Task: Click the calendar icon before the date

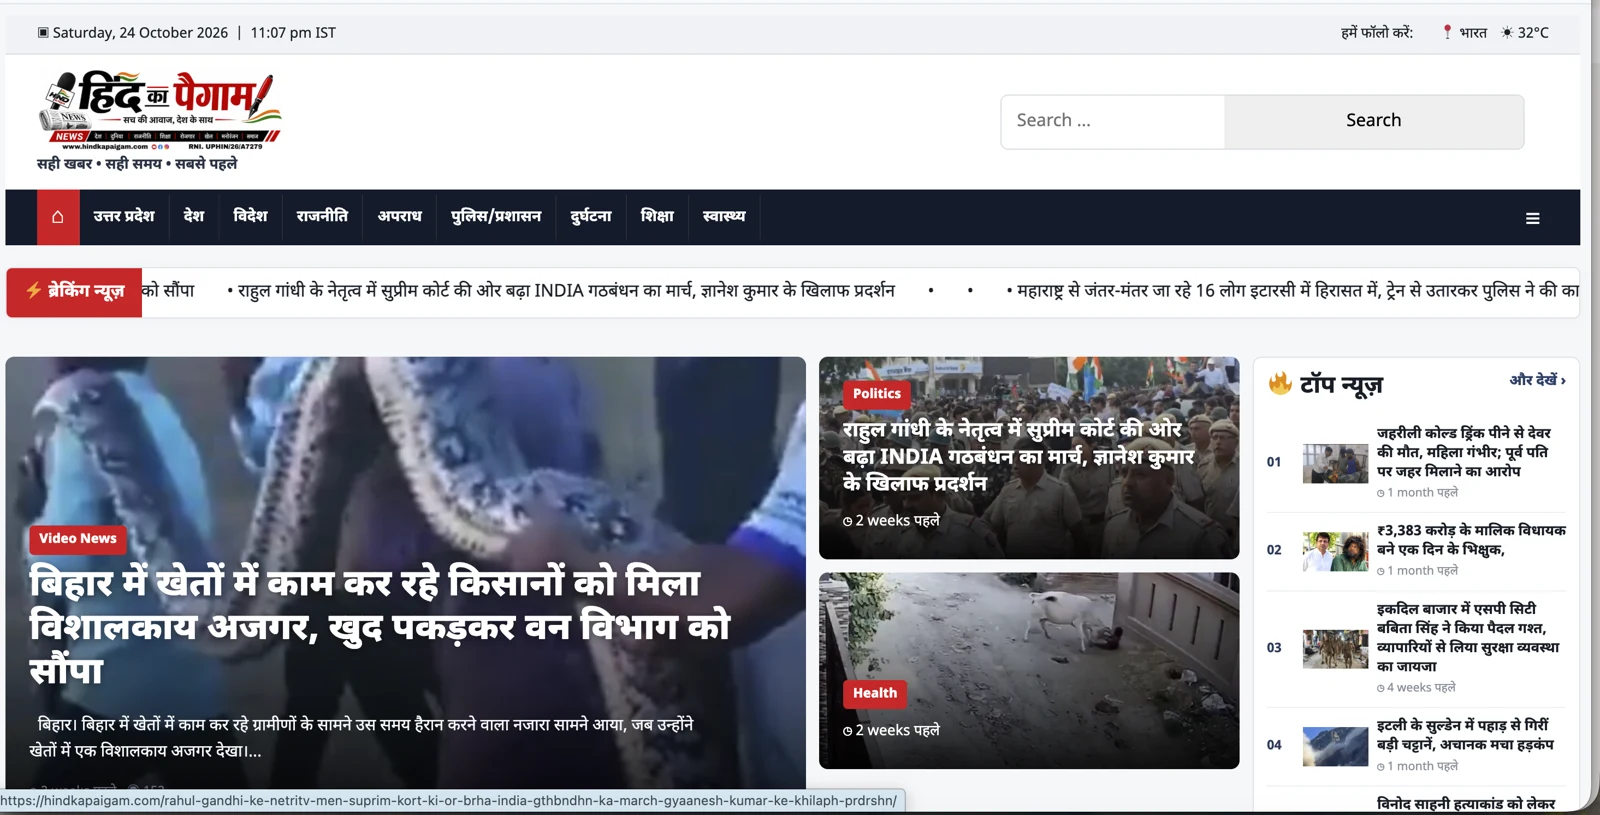Action: coord(43,32)
